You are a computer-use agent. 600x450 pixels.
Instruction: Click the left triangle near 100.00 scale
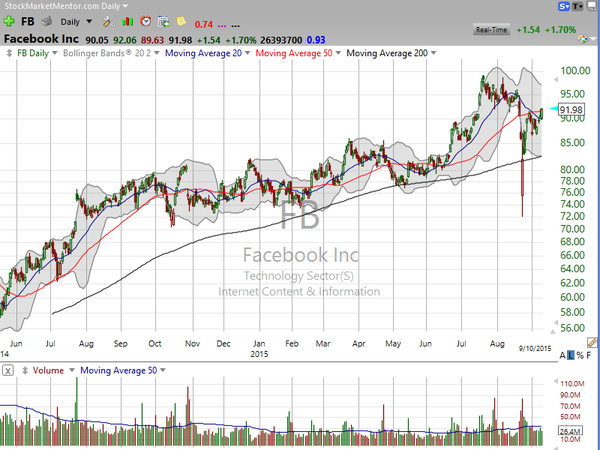tap(556, 80)
